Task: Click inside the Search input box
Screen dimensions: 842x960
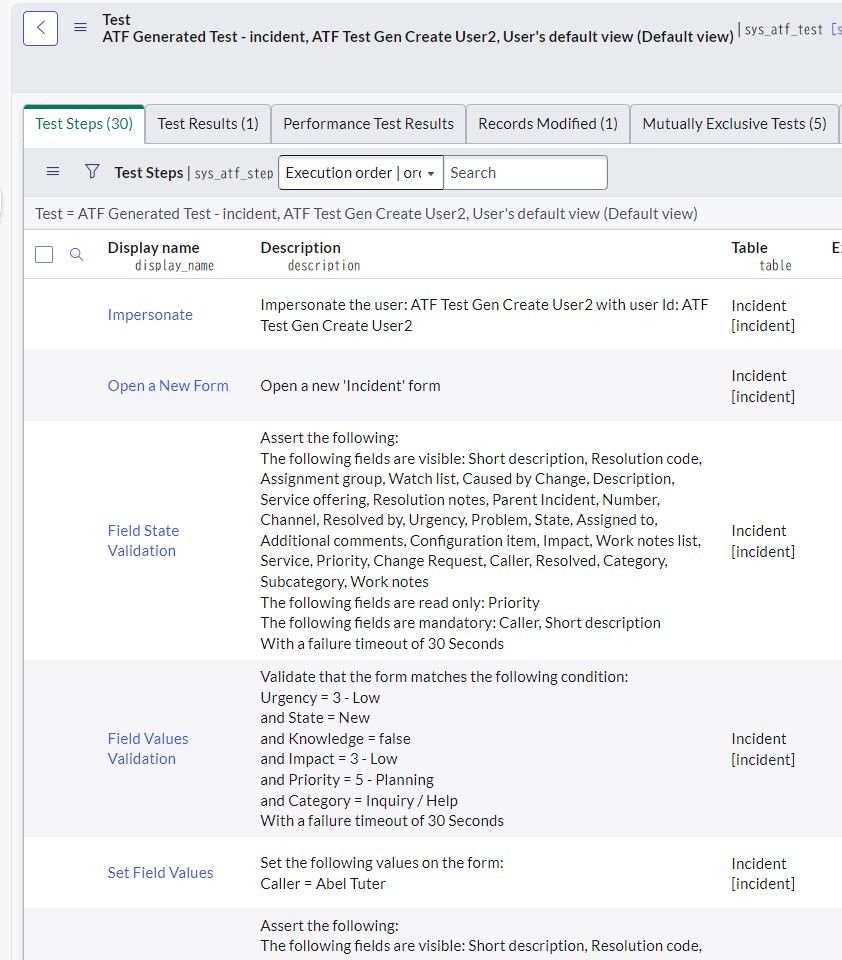Action: pos(525,172)
